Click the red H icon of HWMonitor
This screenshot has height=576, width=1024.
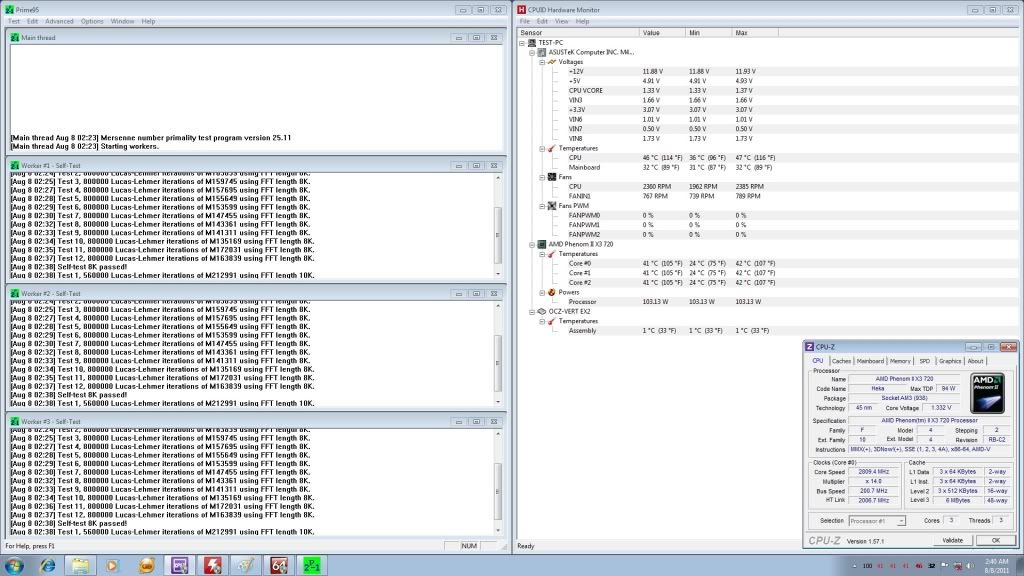pos(521,10)
